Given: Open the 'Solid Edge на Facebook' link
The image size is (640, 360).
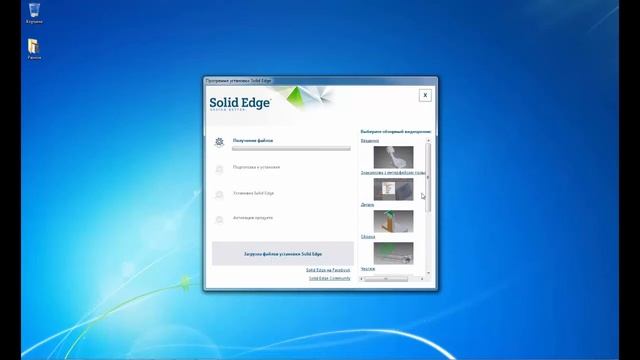Looking at the screenshot, I should coord(328,270).
